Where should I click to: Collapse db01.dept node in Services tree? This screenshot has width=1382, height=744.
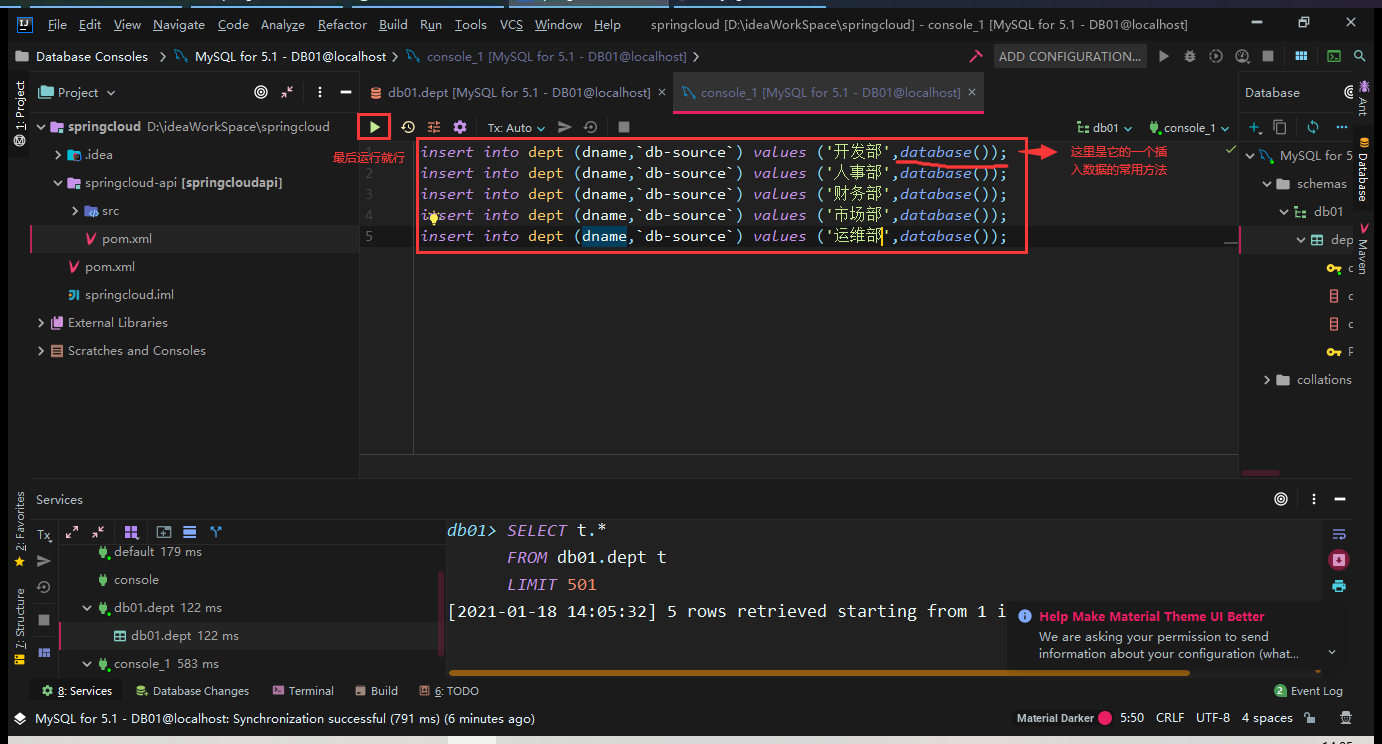tap(87, 608)
